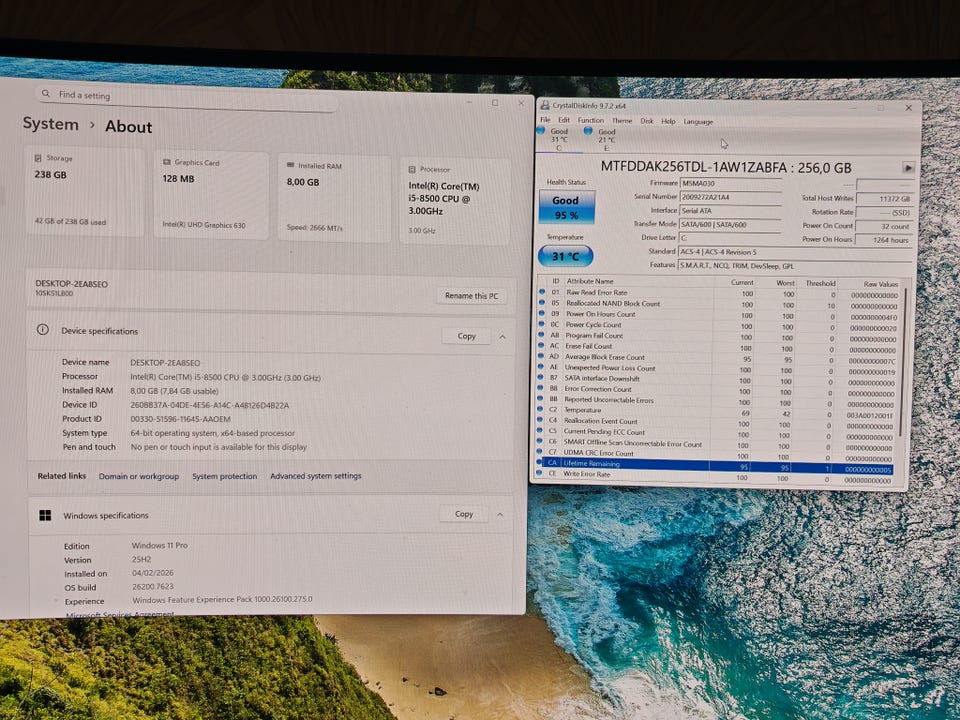This screenshot has width=960, height=720.
Task: Click the SMART attribute list scrollbar
Action: 903,361
